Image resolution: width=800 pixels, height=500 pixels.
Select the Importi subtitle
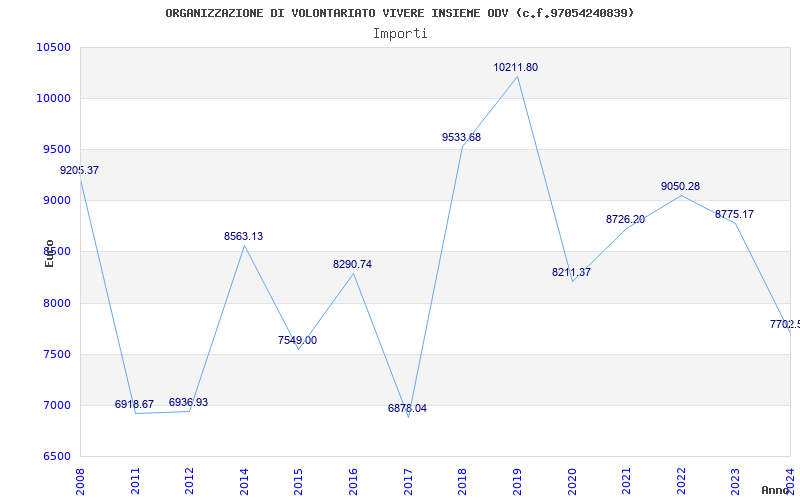(400, 34)
